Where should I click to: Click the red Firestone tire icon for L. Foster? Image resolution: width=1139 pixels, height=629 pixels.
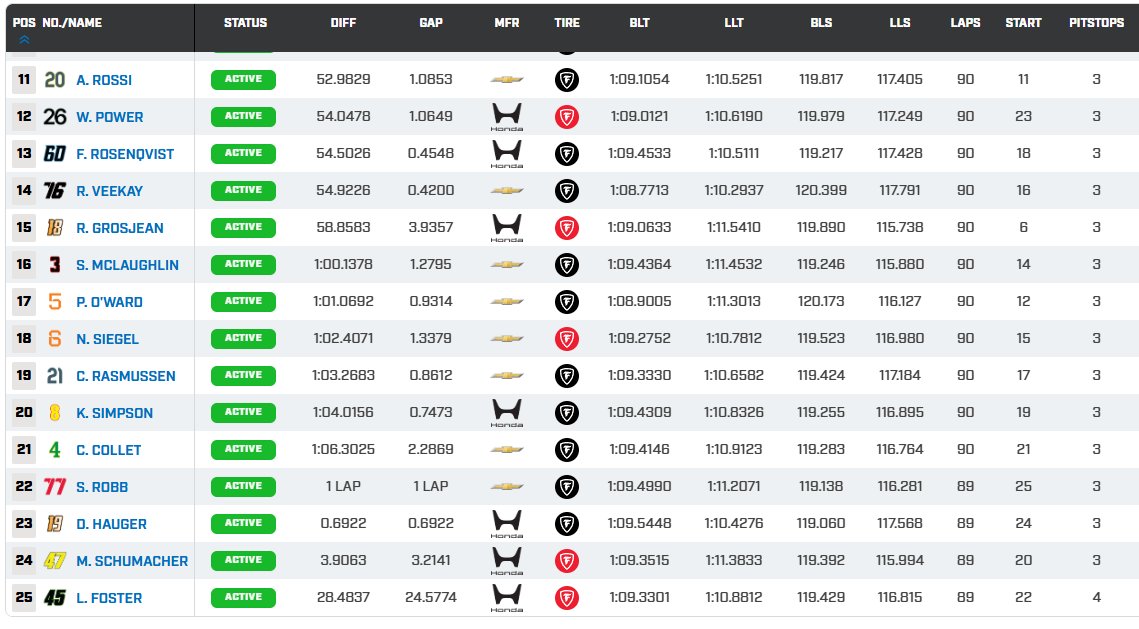click(x=567, y=598)
